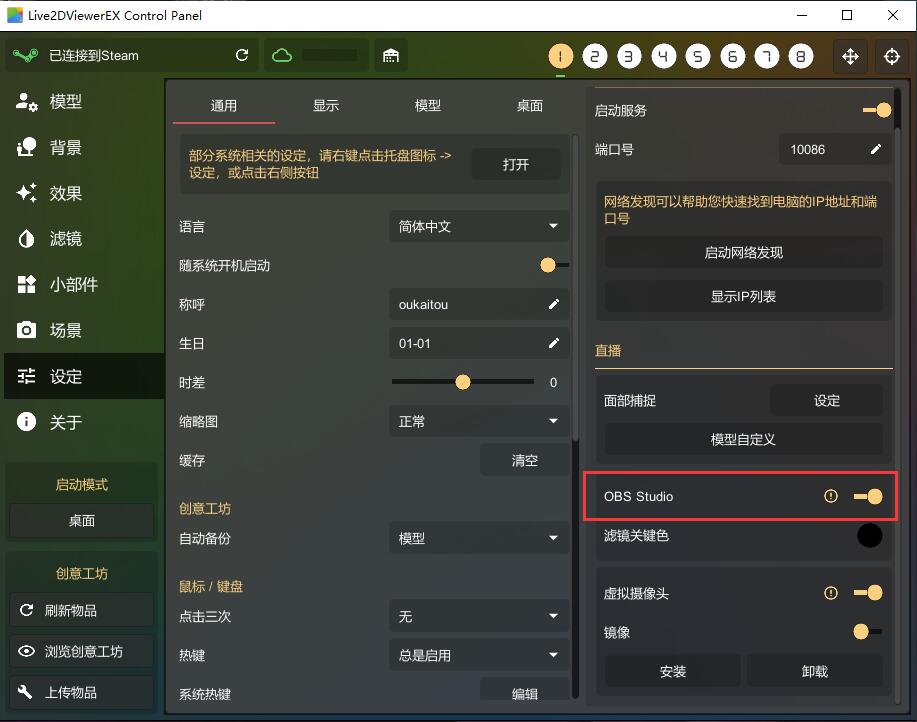The height and width of the screenshot is (722, 917).
Task: Click the 上传物品 button
Action: coord(82,692)
